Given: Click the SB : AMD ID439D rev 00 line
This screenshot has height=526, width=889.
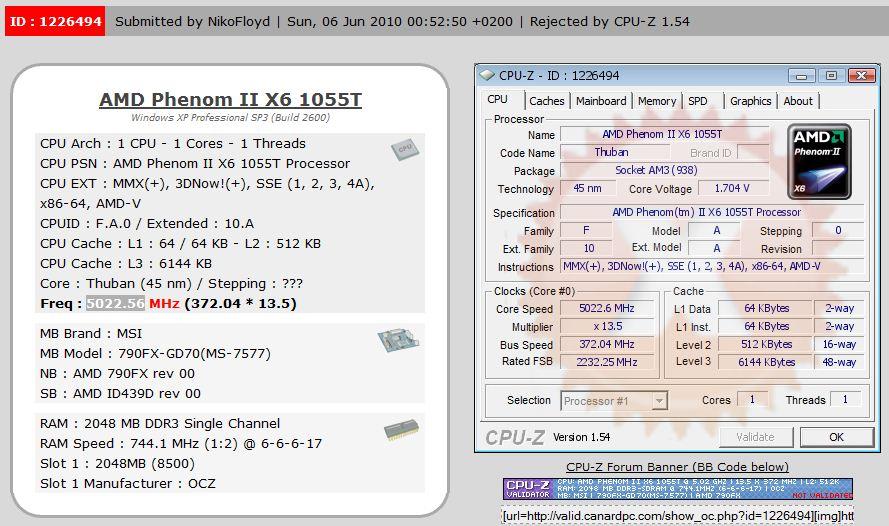Looking at the screenshot, I should point(120,393).
